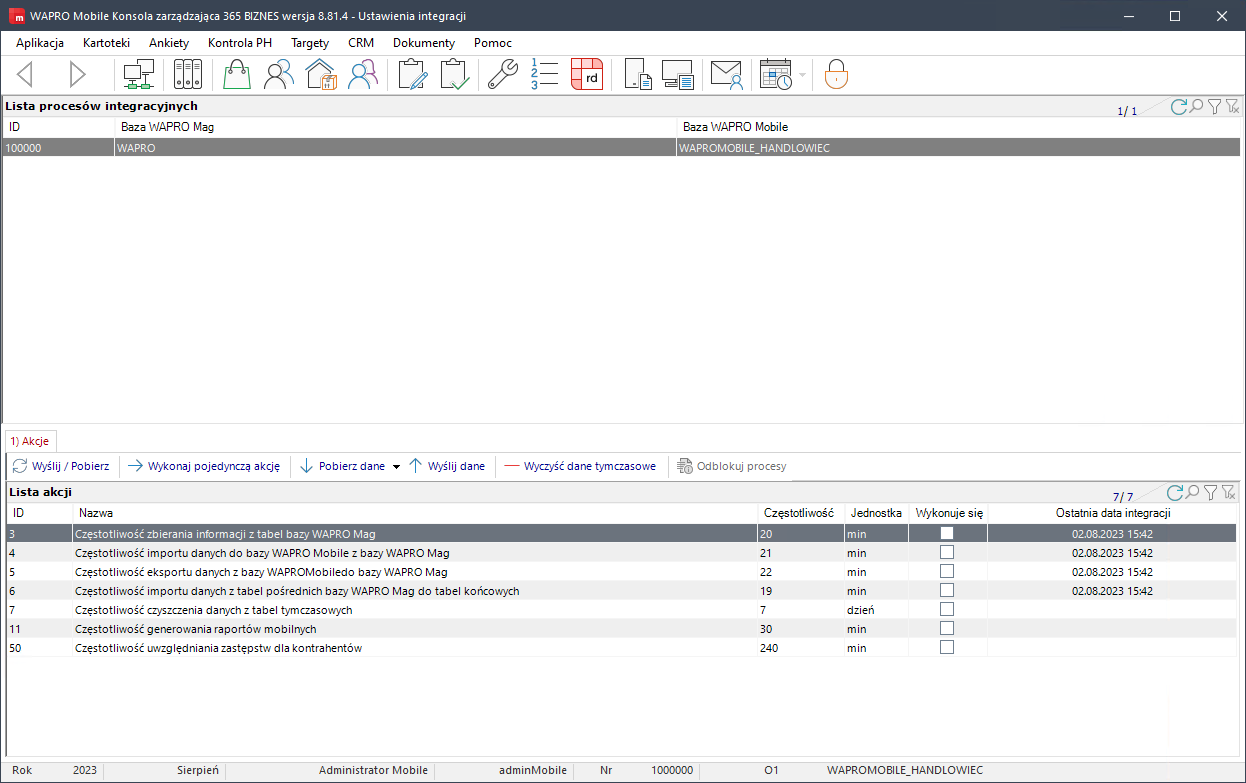The width and height of the screenshot is (1246, 783).
Task: Select 'Częstotliwość generowania raportów mobilnych' row
Action: tap(621, 629)
